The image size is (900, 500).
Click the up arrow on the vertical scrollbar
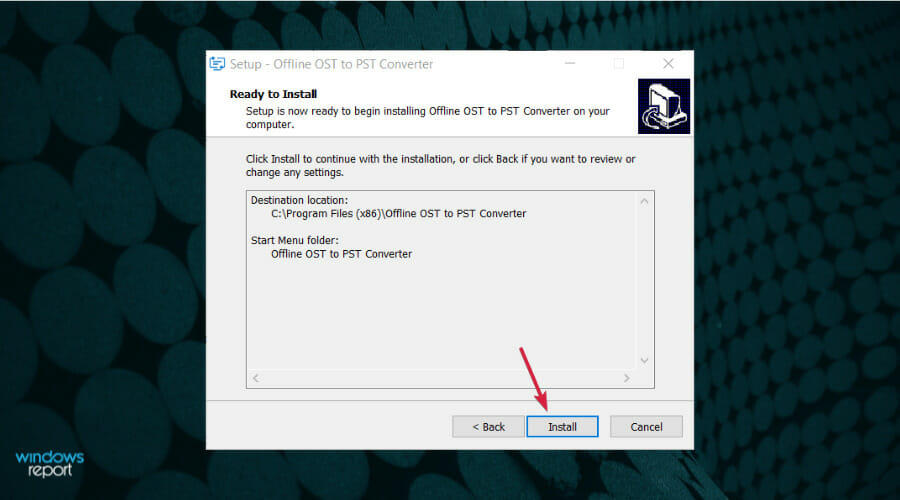coord(644,201)
